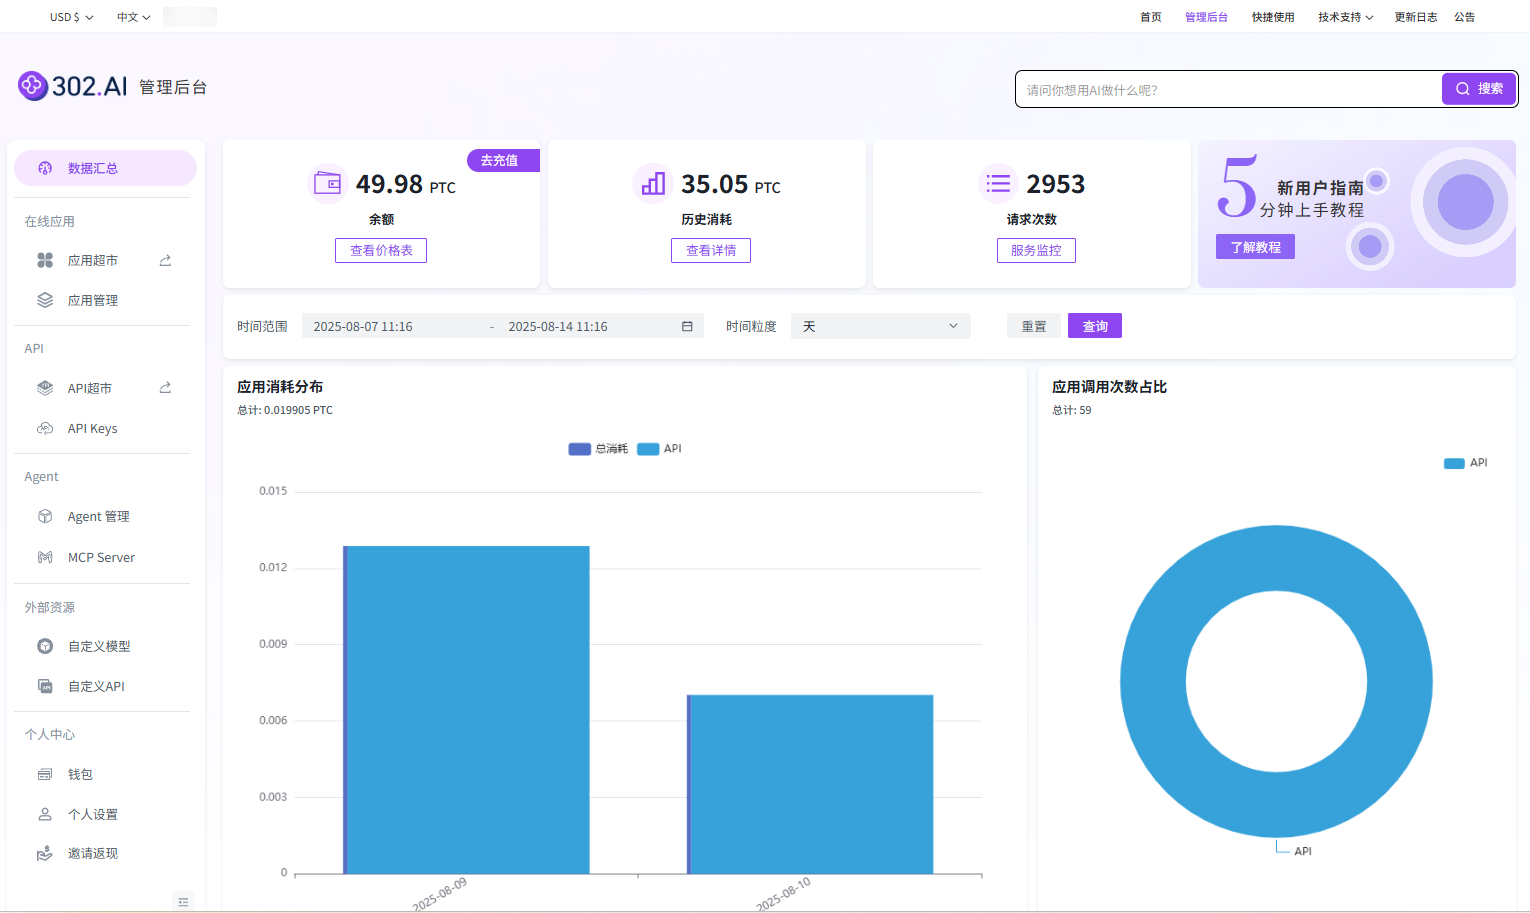Expand the 技术支持 menu in the top bar

(x=1345, y=17)
